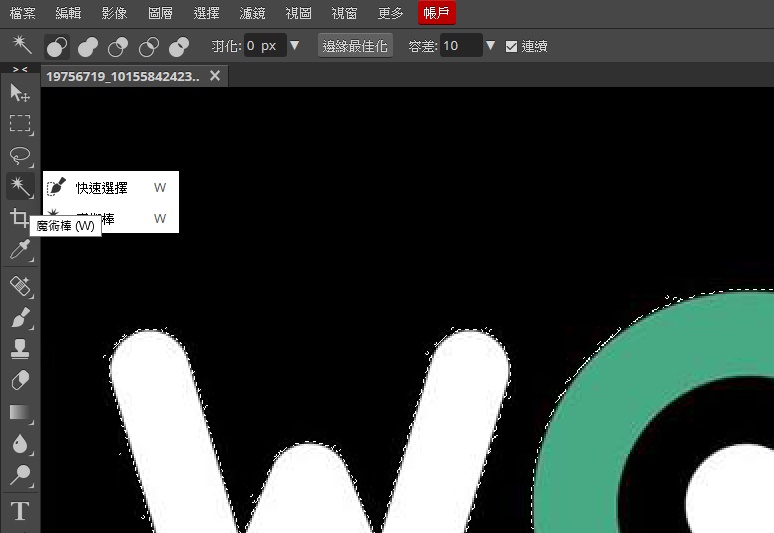Collapse the toolbar with the >< arrows
The height and width of the screenshot is (533, 774).
tap(19, 69)
